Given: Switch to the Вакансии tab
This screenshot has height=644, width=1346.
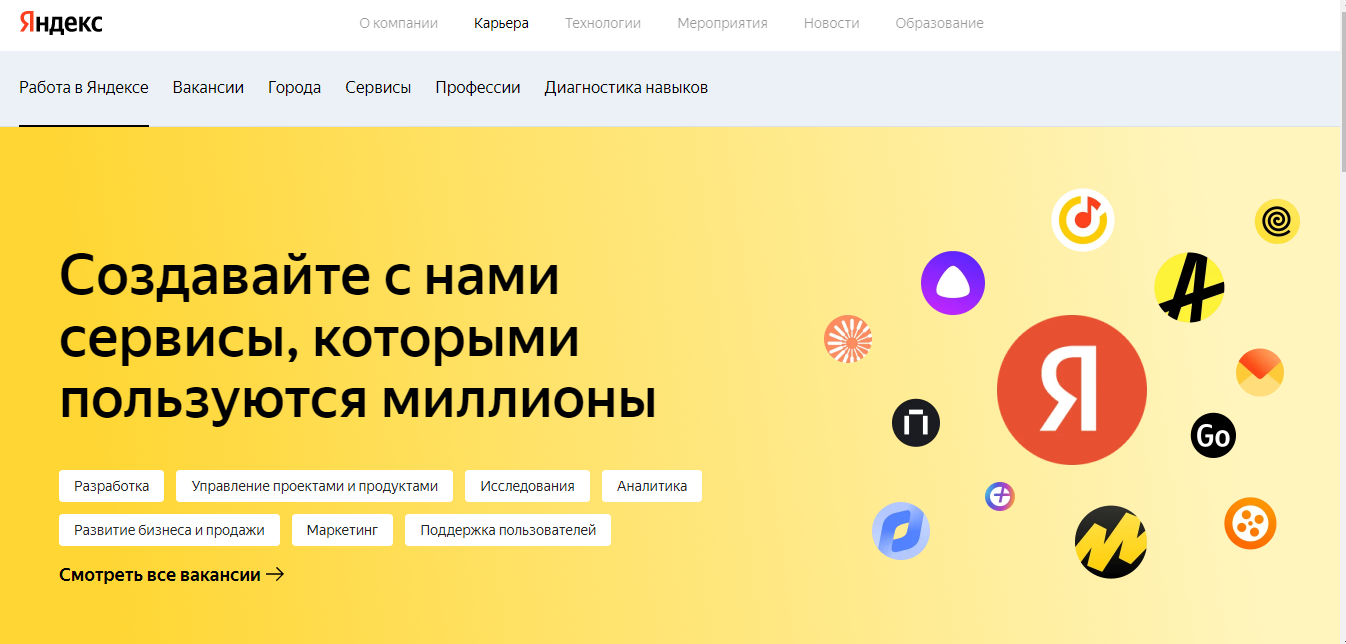Looking at the screenshot, I should coord(208,88).
